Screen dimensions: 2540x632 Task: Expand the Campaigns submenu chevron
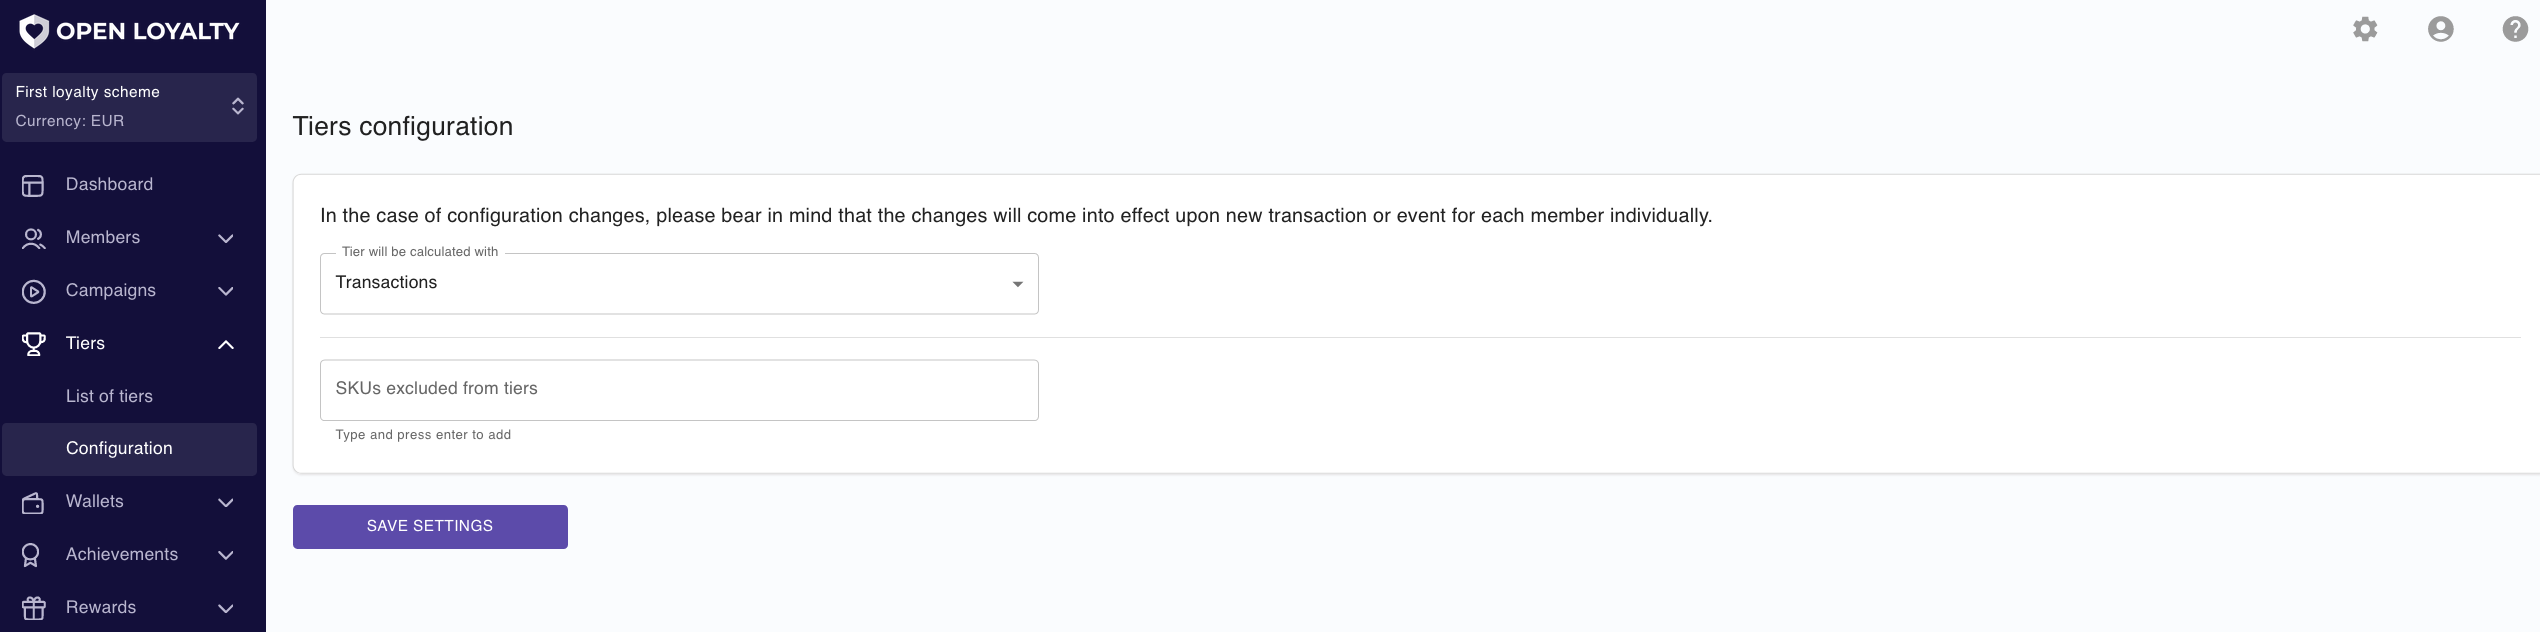tap(226, 291)
